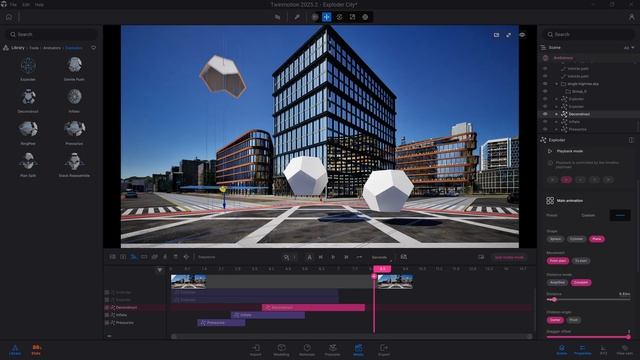Activate the Rotate gizmo tool
640x360 pixels.
pos(339,17)
